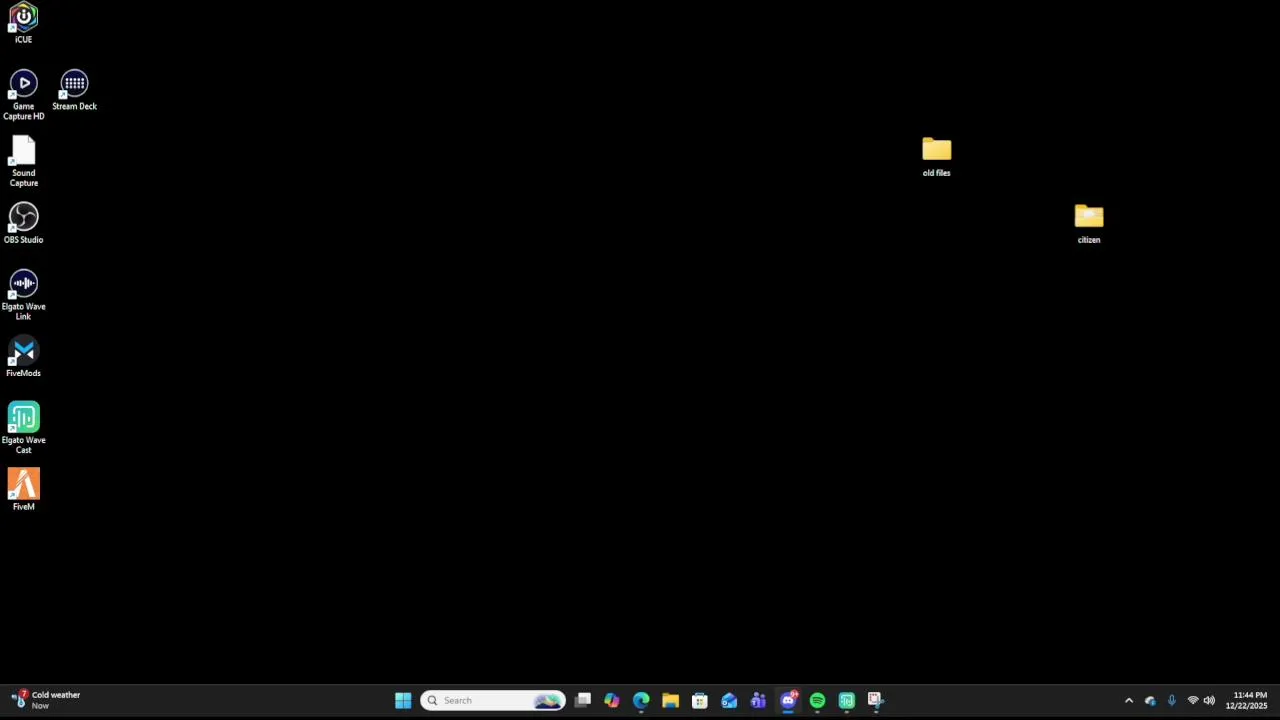Expand the hidden system tray icons
The image size is (1280, 720).
(1129, 700)
